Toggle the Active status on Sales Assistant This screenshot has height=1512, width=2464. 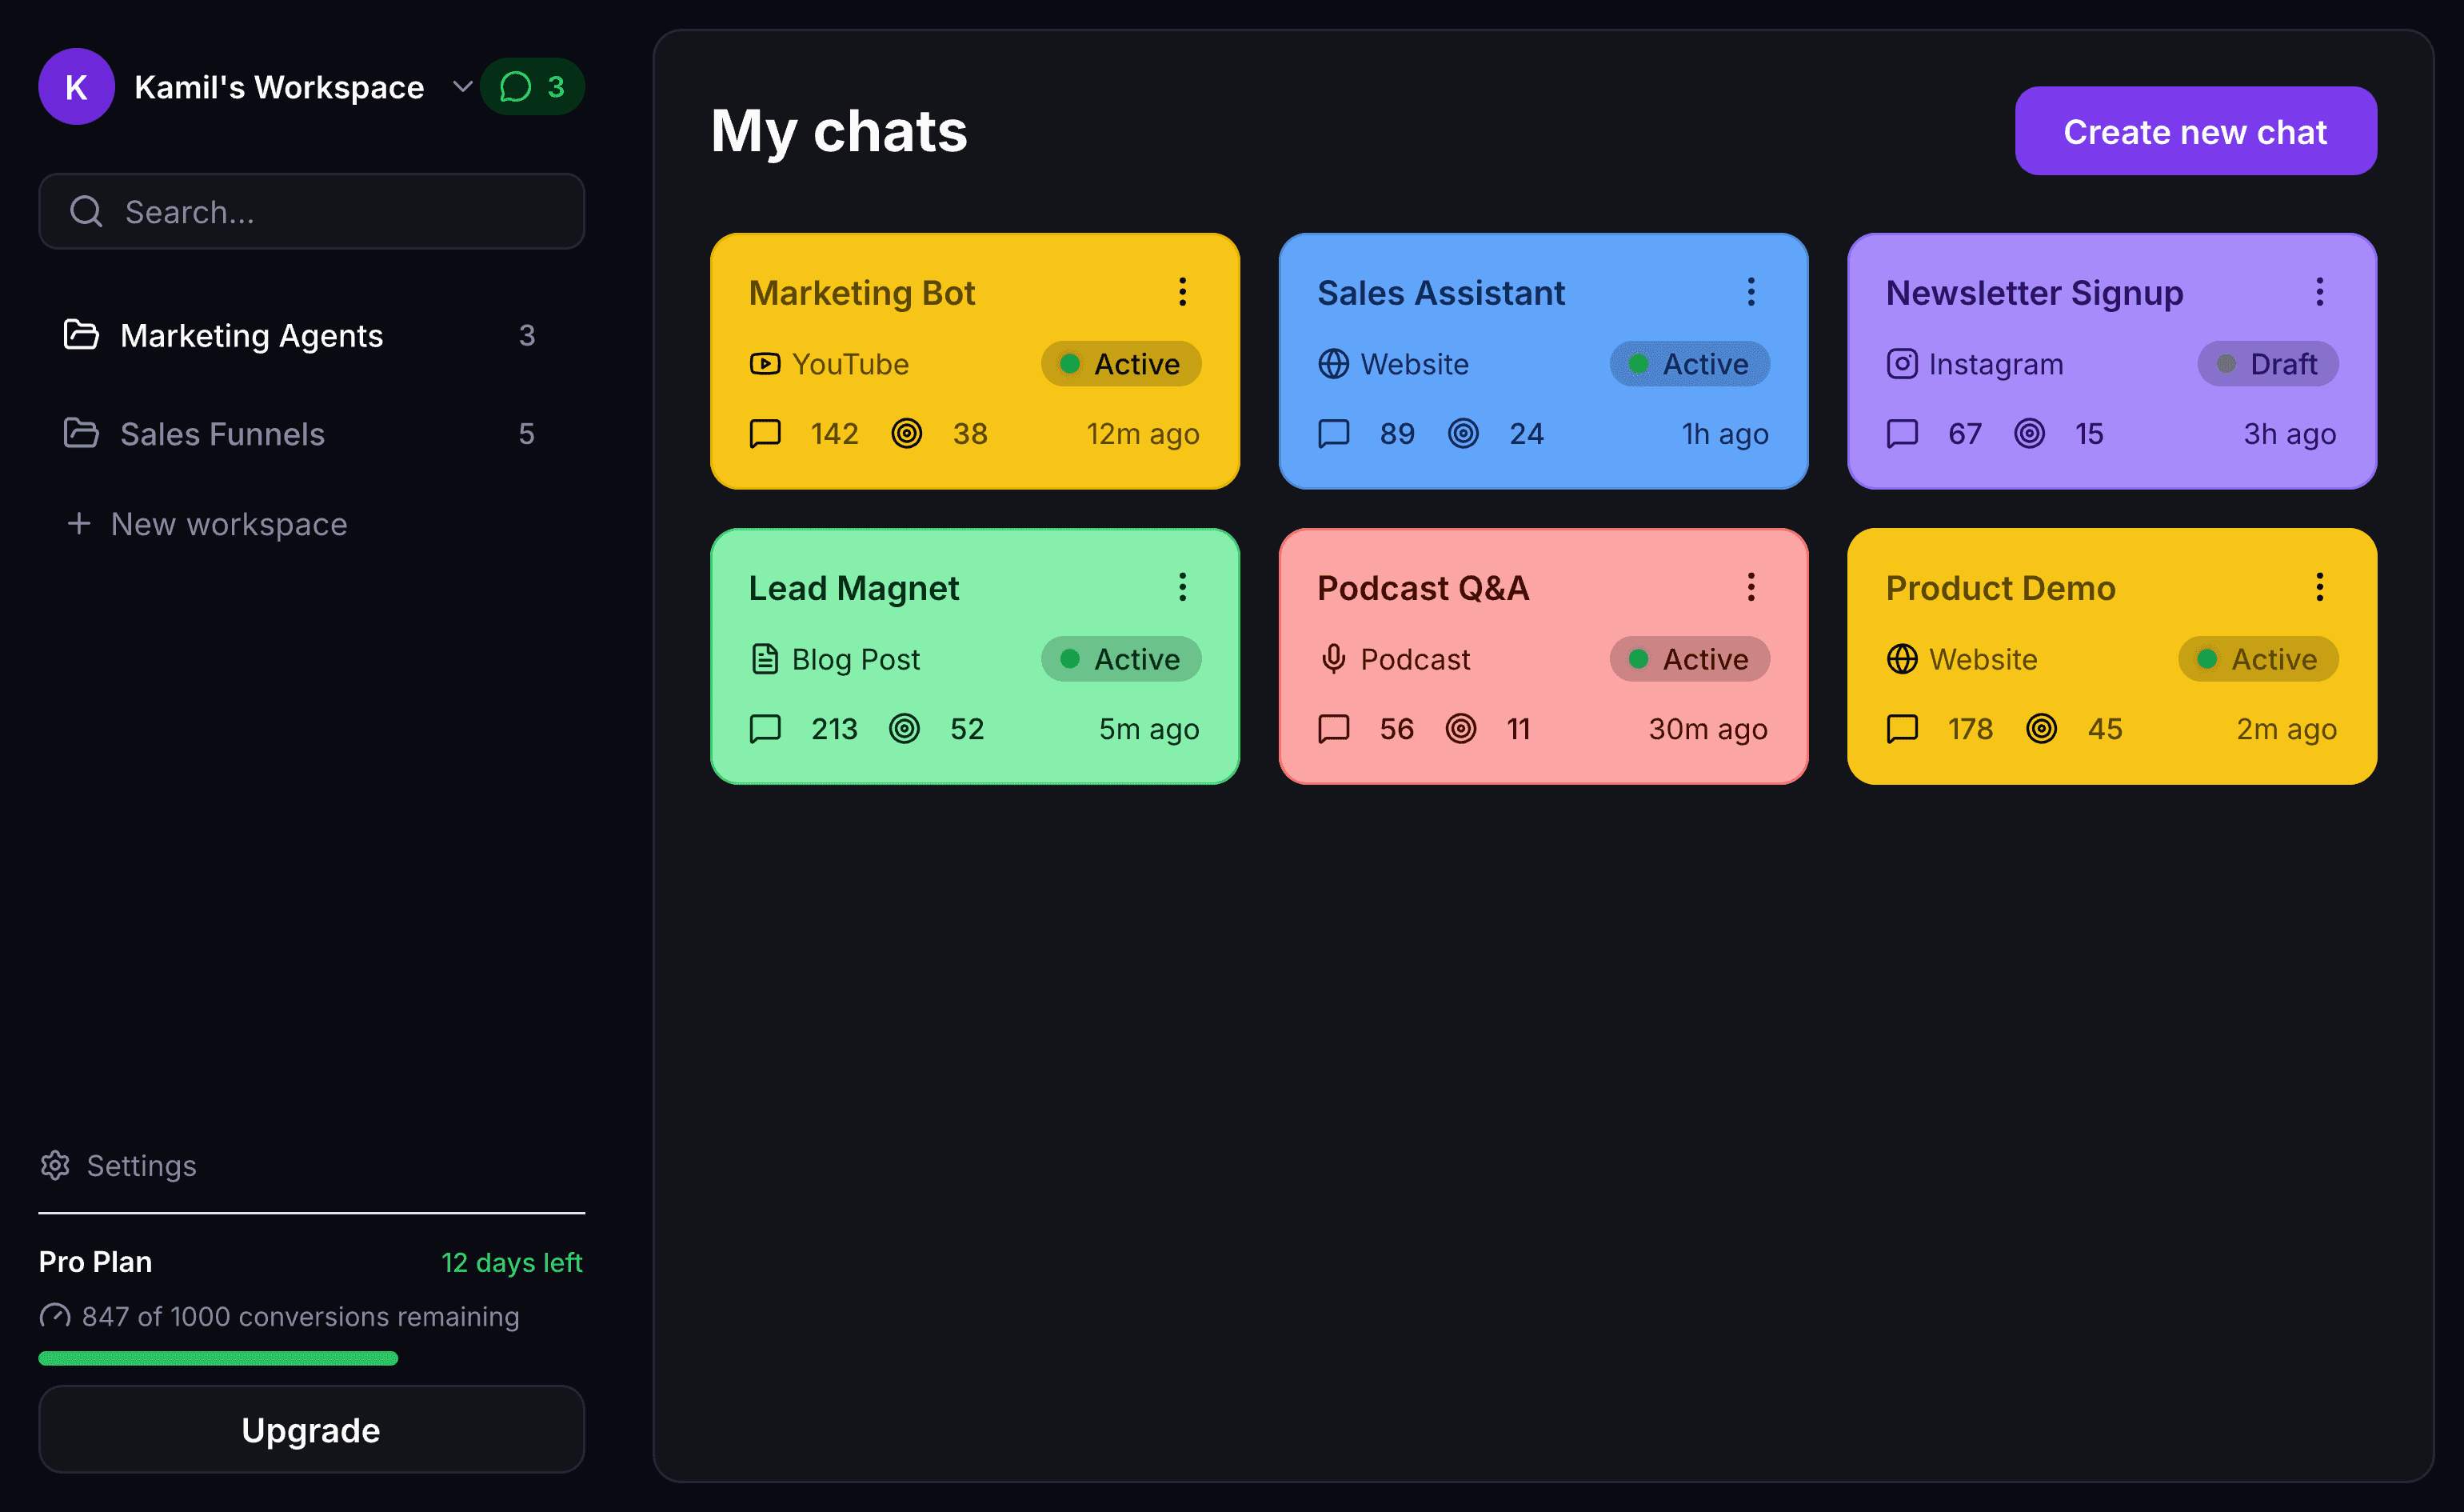1689,364
